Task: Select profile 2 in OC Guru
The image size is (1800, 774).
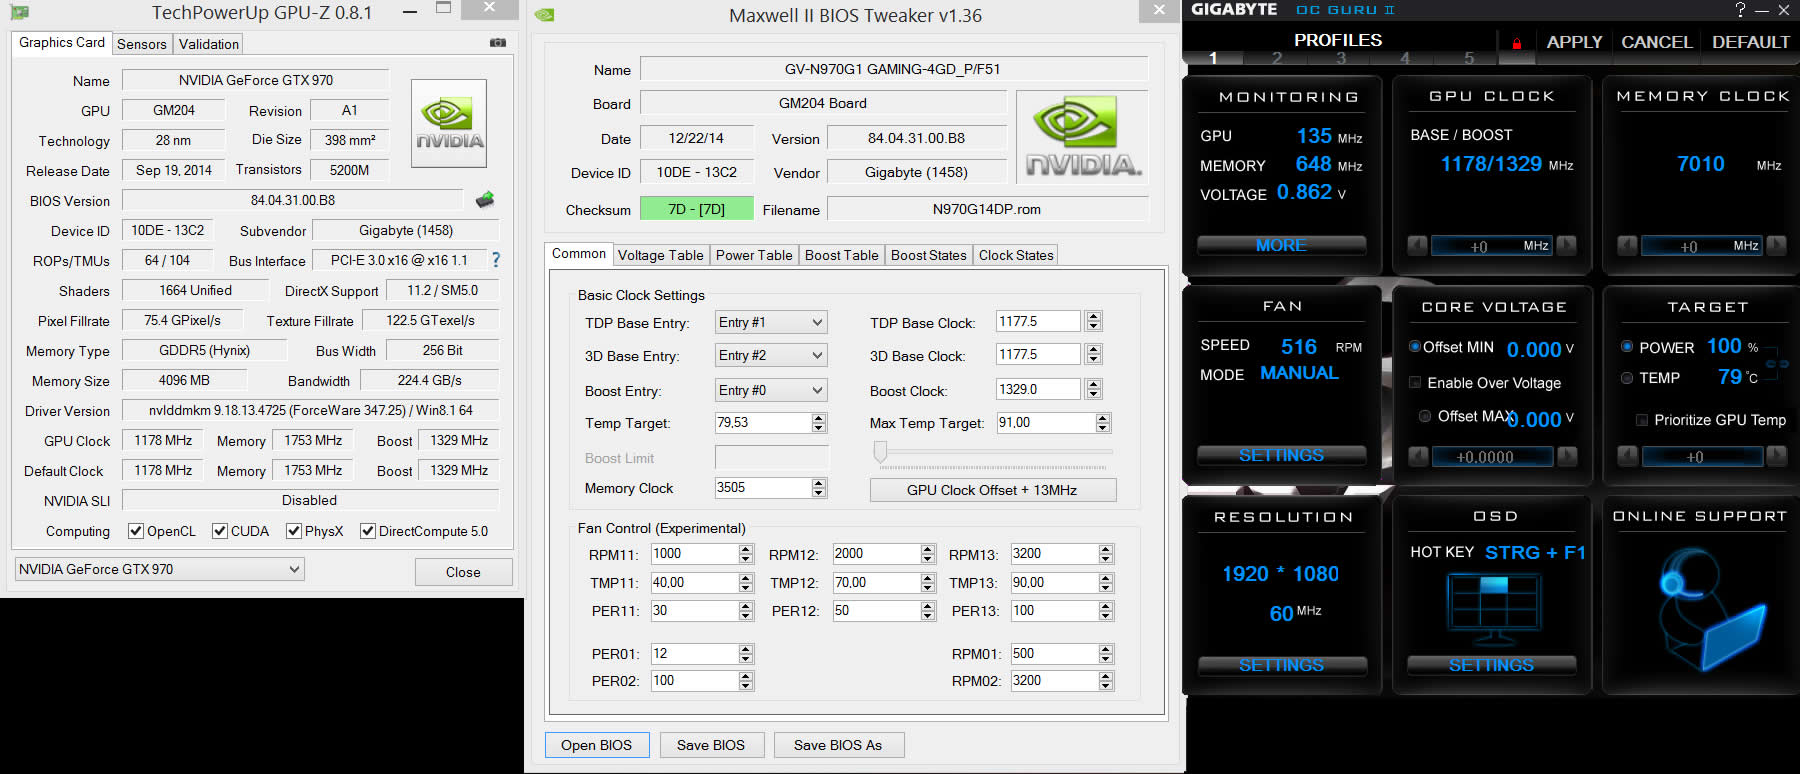Action: pyautogui.click(x=1276, y=58)
